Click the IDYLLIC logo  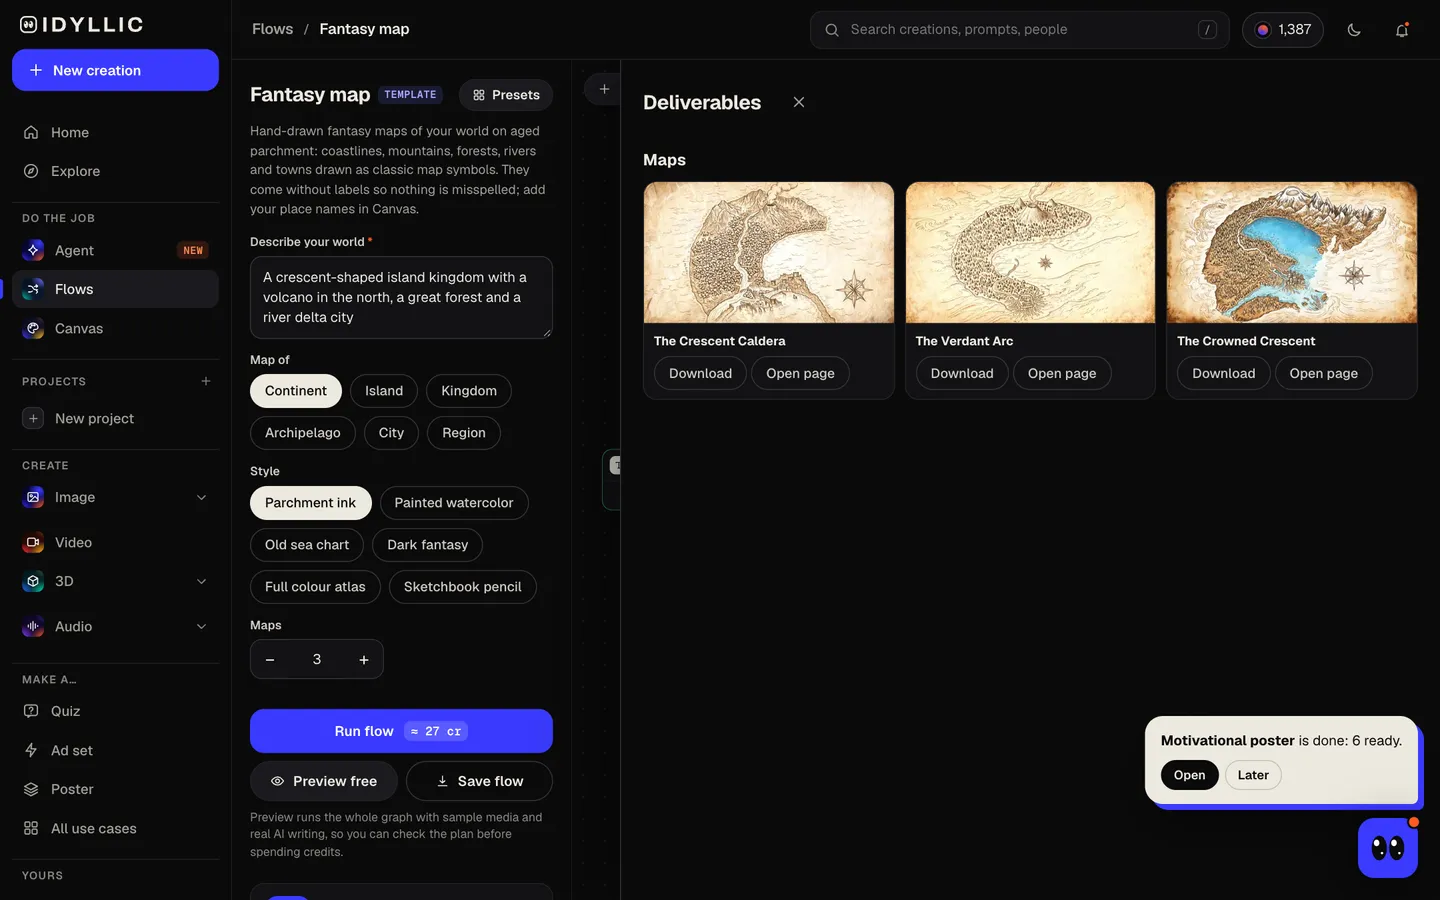point(82,25)
